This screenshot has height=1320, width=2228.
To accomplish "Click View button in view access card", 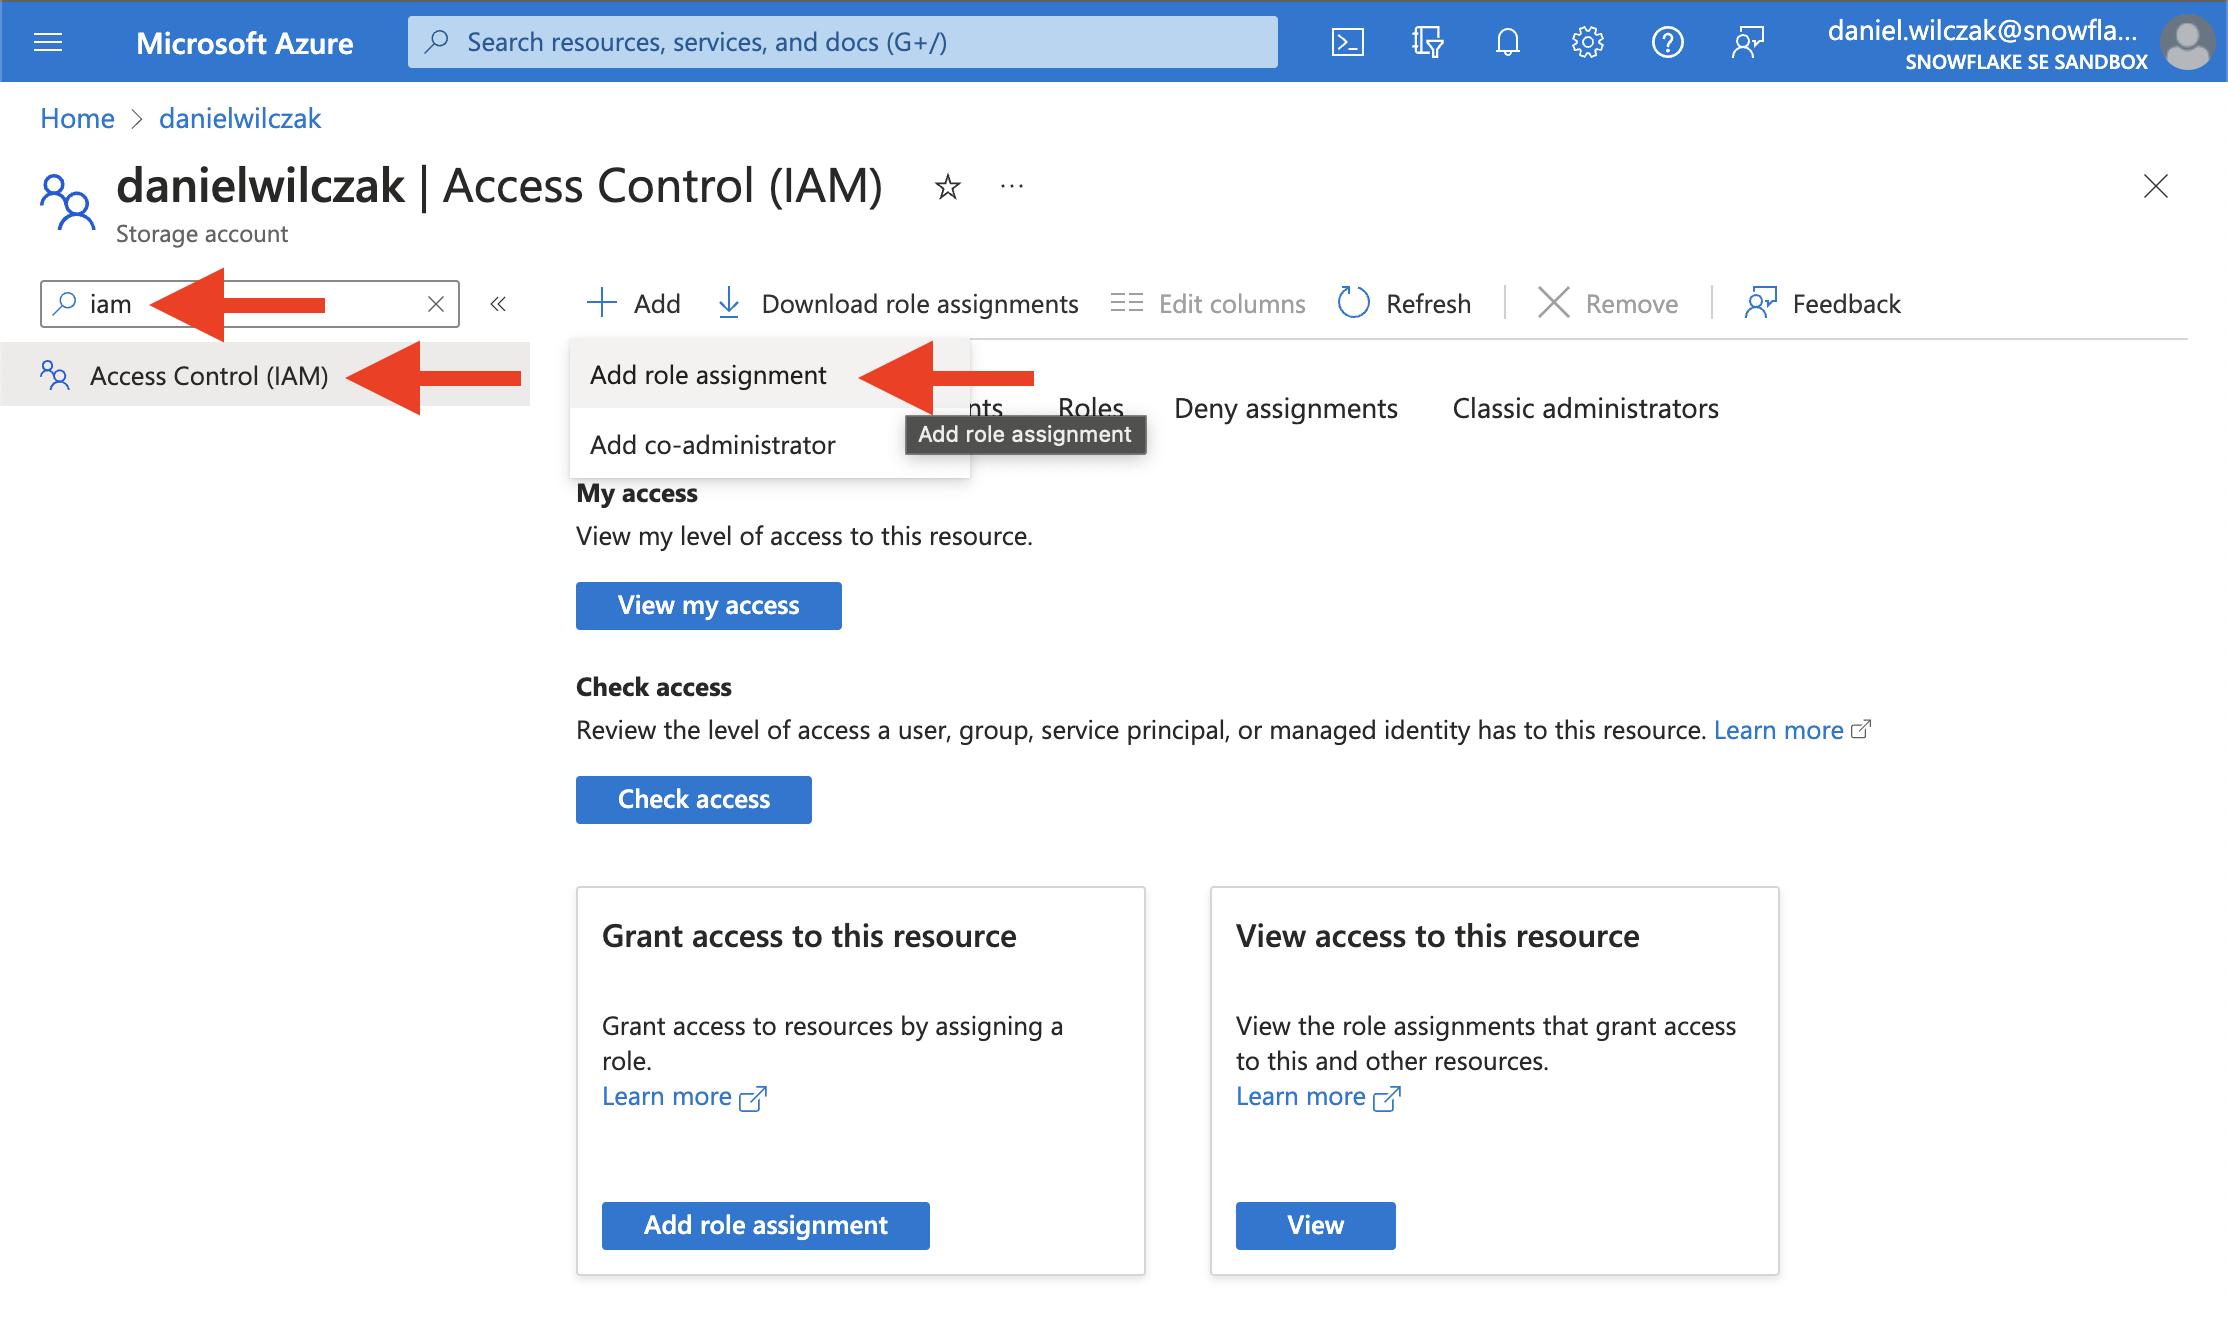I will (x=1315, y=1225).
